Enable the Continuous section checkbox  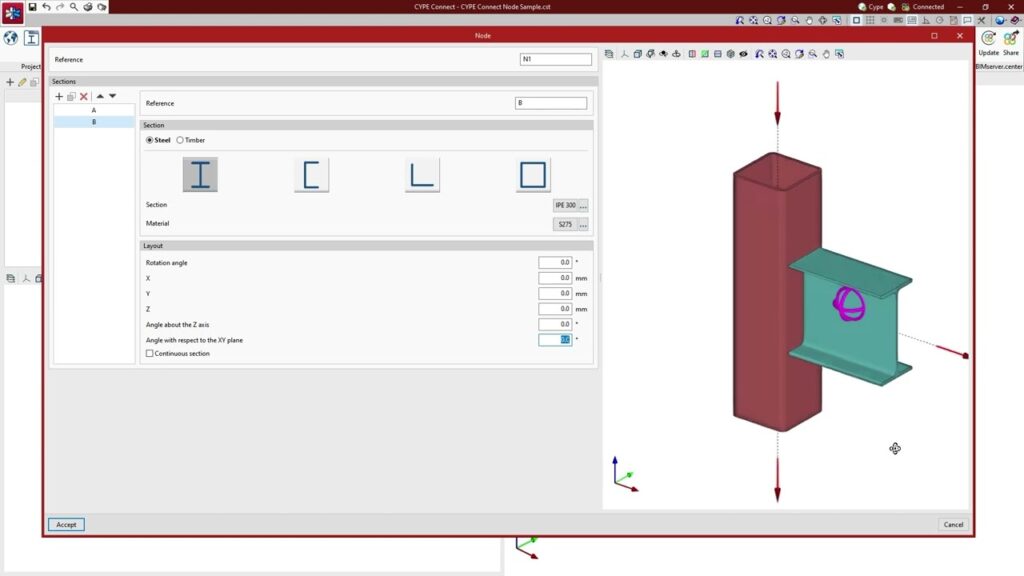[x=150, y=353]
